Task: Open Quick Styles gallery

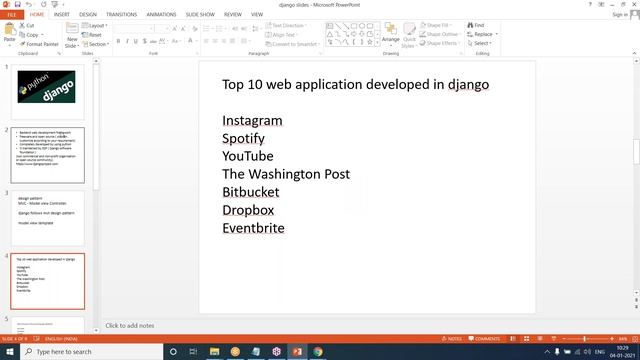Action: 409,35
